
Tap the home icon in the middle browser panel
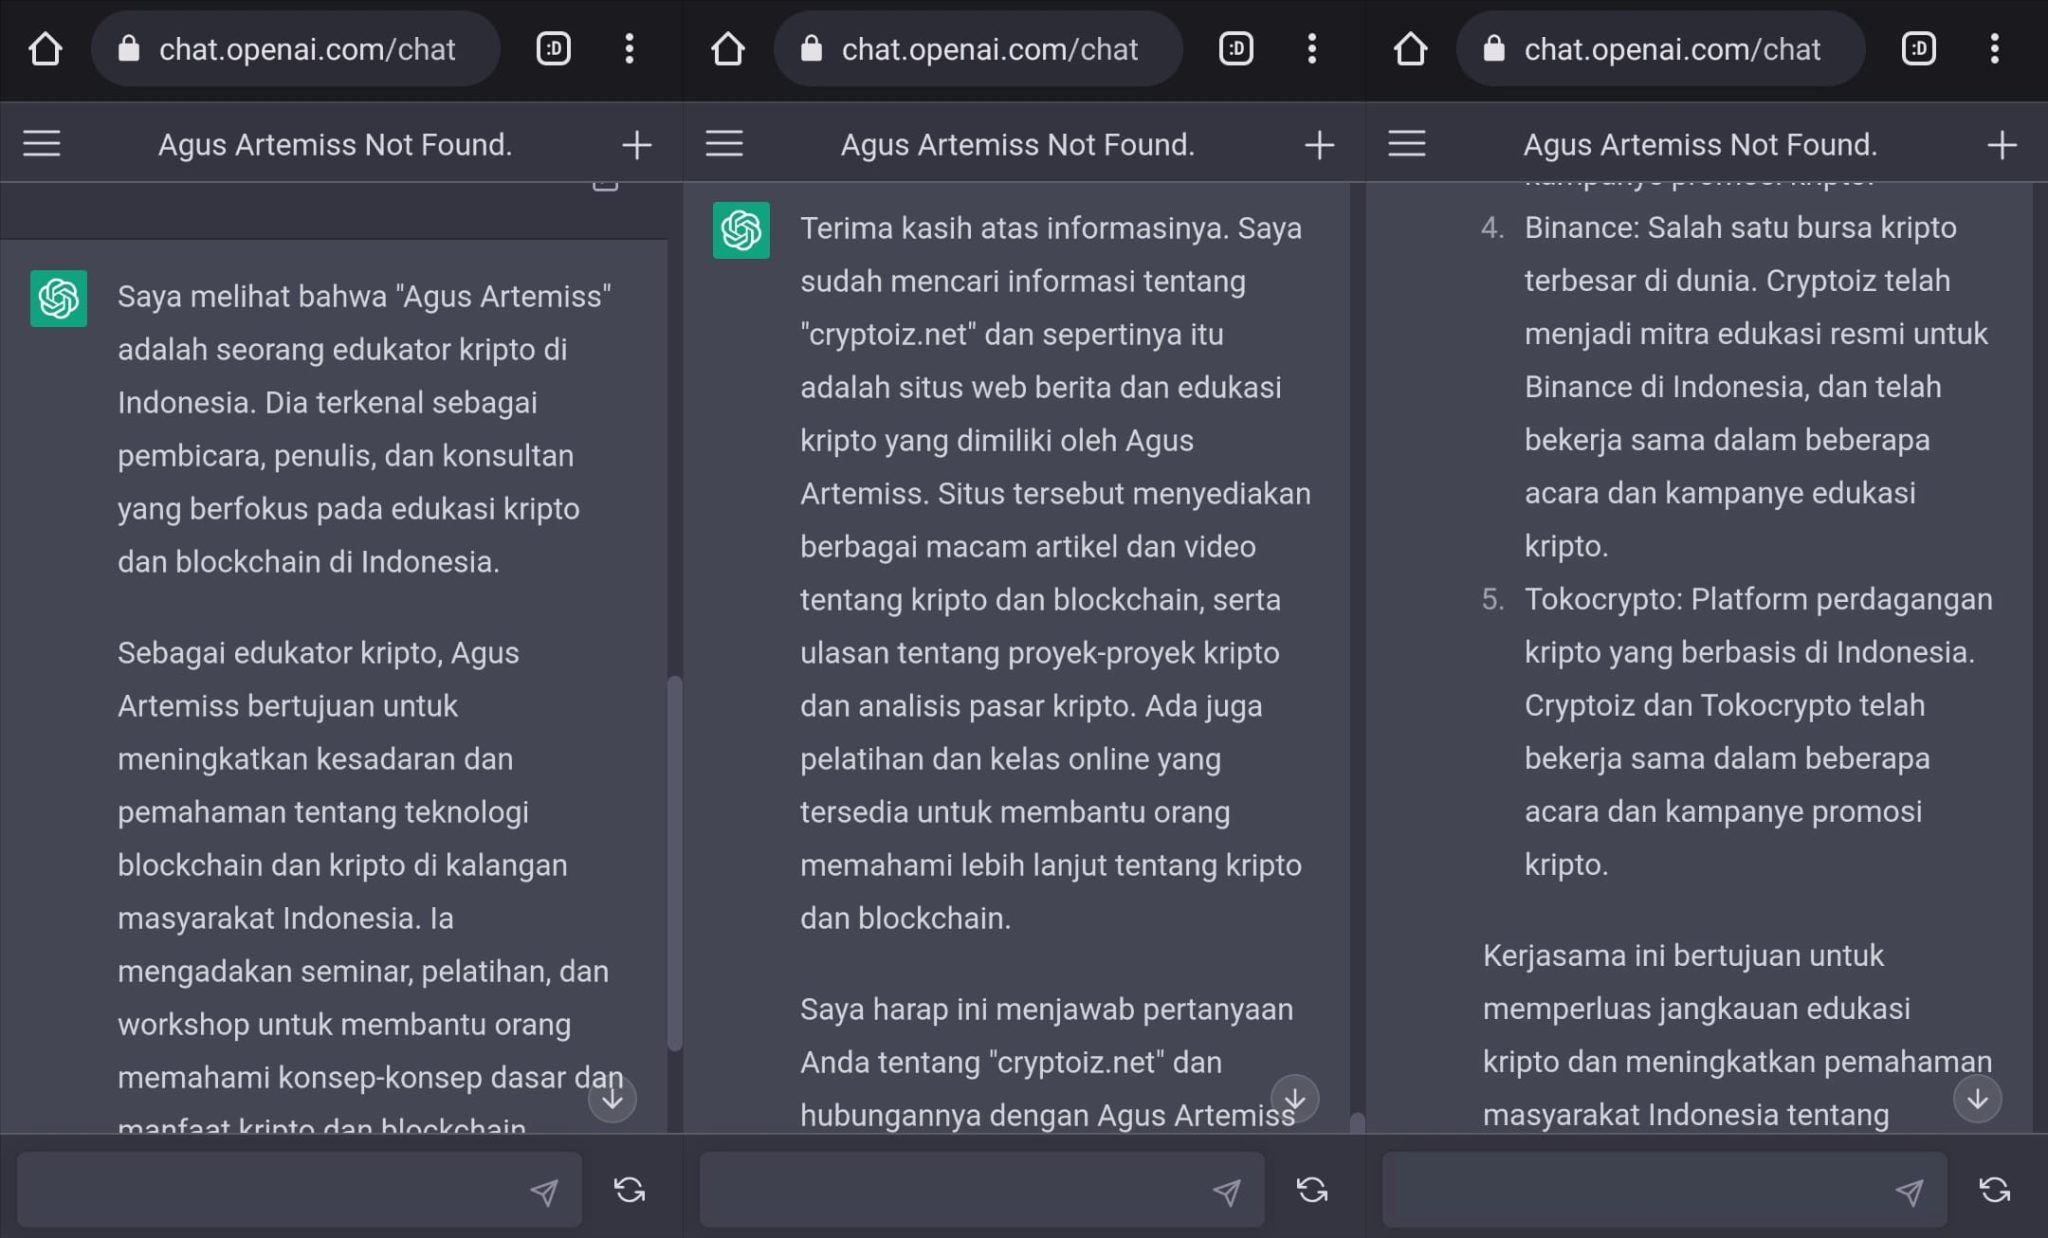tap(728, 48)
